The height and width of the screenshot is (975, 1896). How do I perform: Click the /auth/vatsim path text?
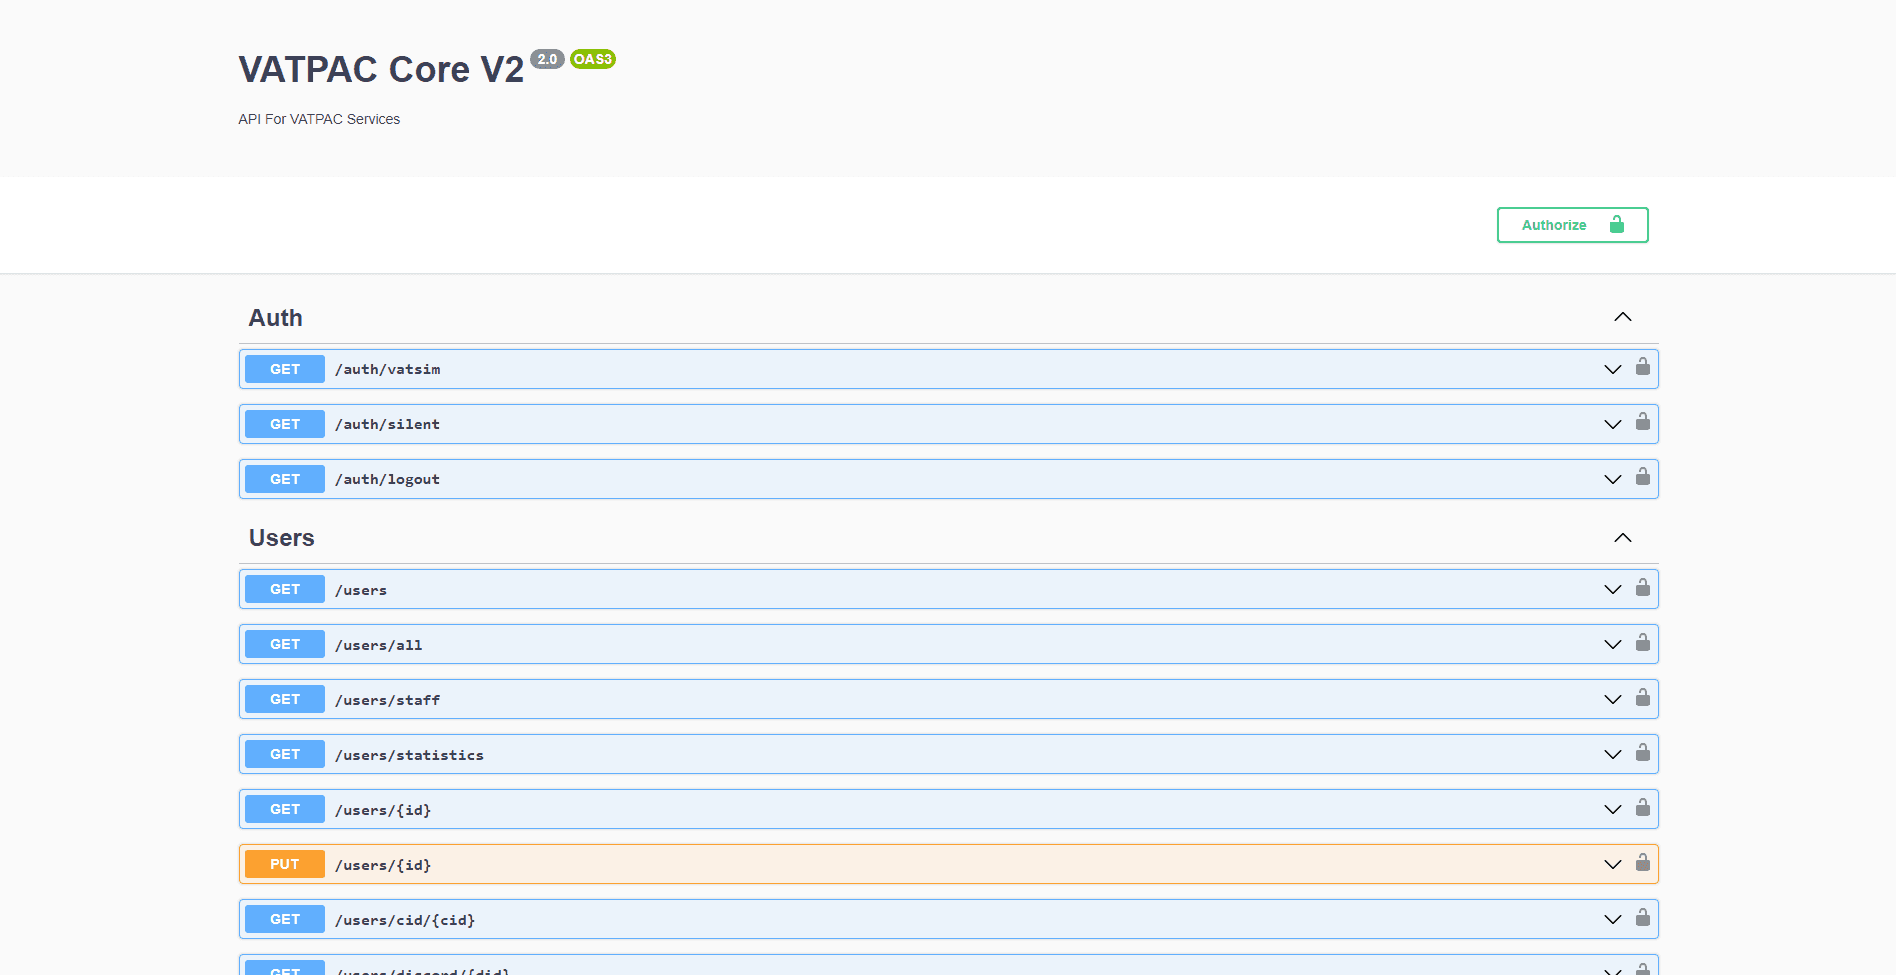tap(387, 369)
